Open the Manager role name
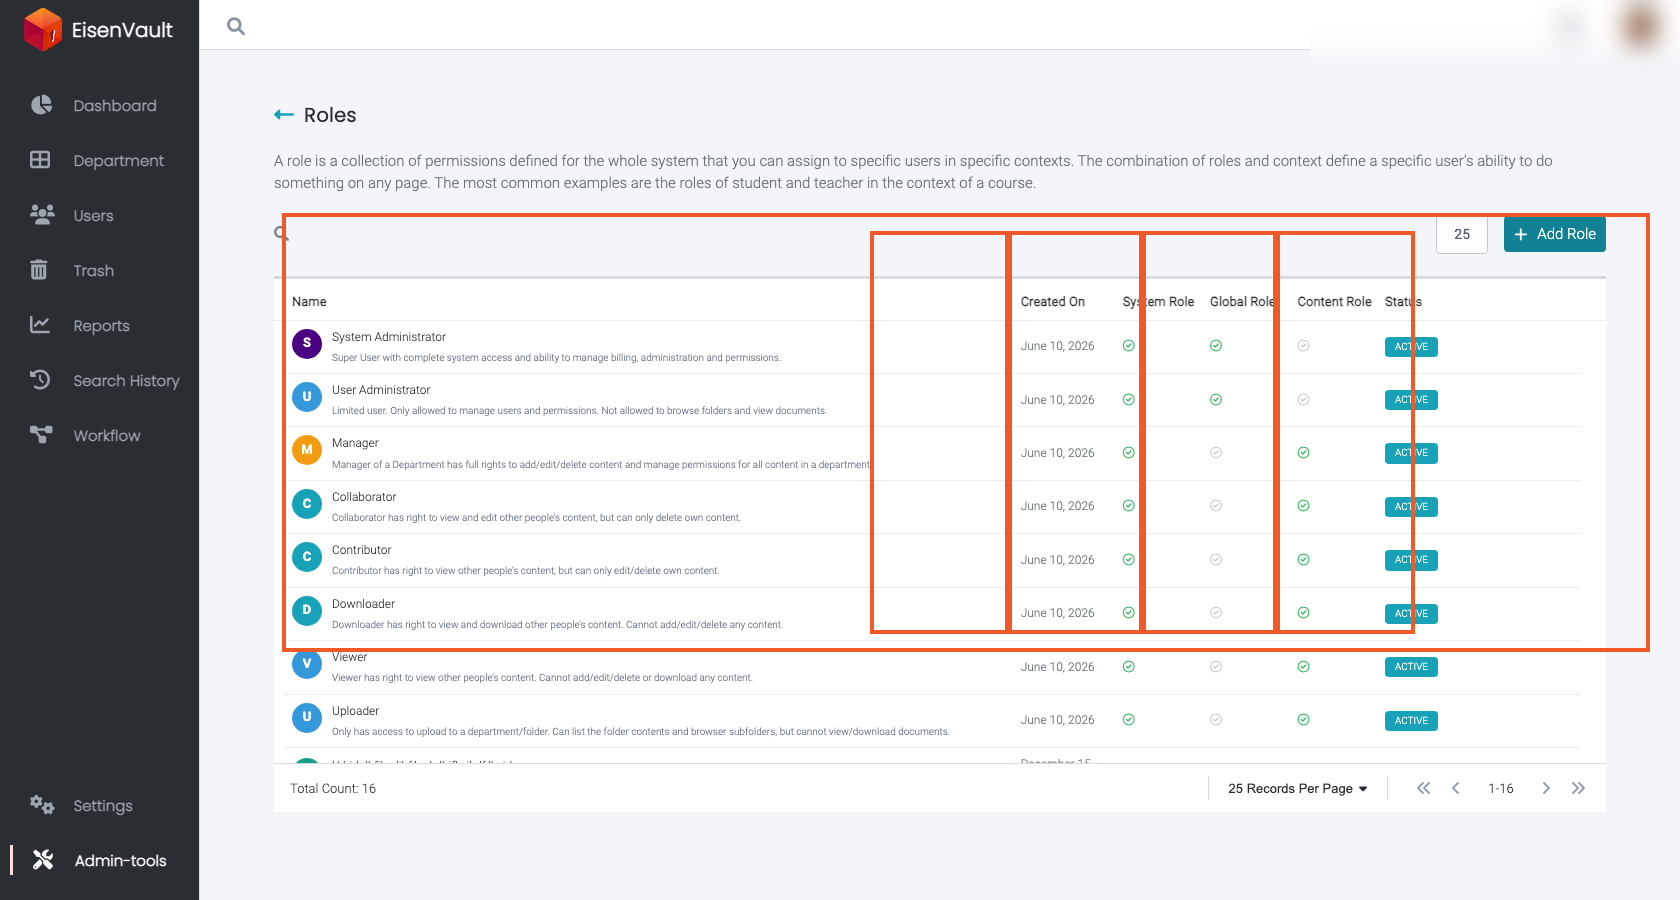Image resolution: width=1680 pixels, height=900 pixels. (x=355, y=443)
